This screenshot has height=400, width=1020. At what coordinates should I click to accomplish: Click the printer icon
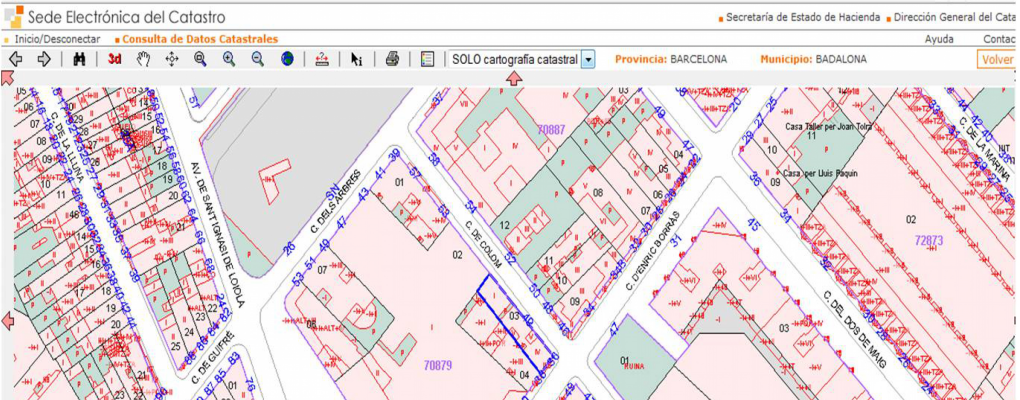point(393,59)
